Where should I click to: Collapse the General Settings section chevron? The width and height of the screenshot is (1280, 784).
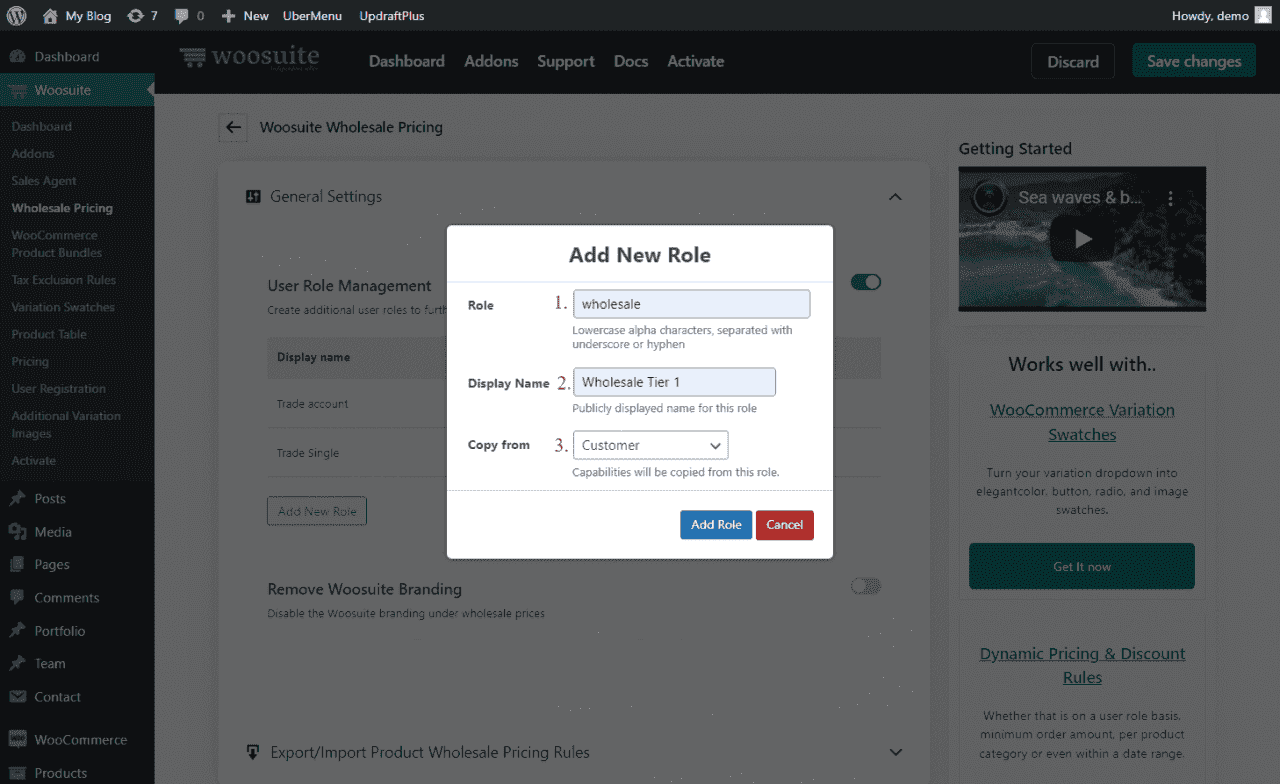pyautogui.click(x=895, y=197)
